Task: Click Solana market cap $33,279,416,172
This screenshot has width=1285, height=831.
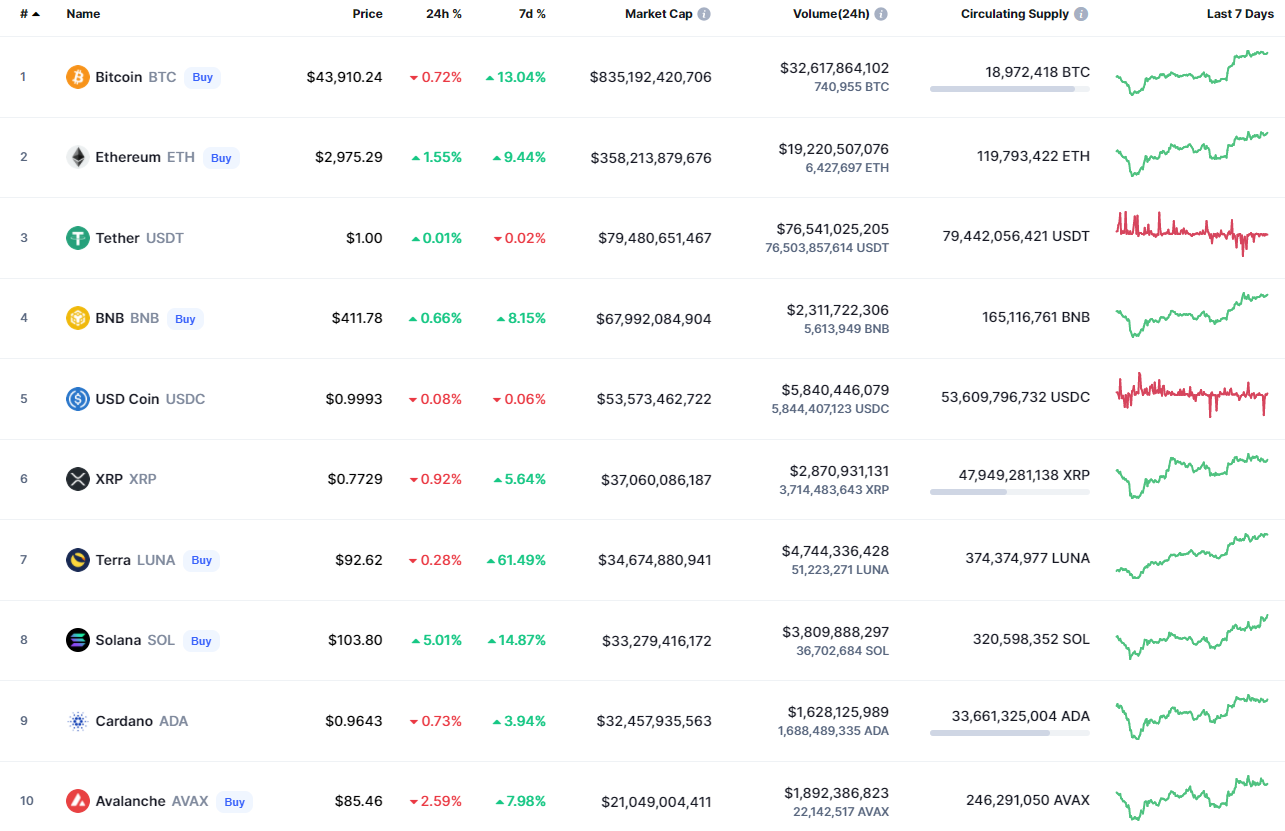Action: click(x=657, y=640)
